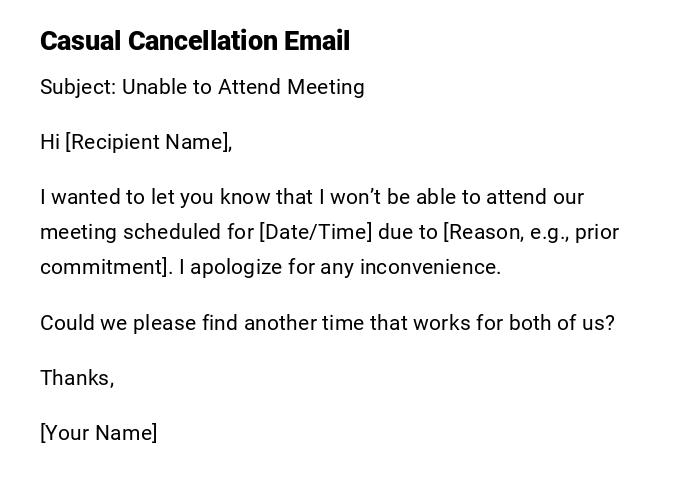Select the [Recipient Name] placeholder
The width and height of the screenshot is (700, 495).
(149, 142)
